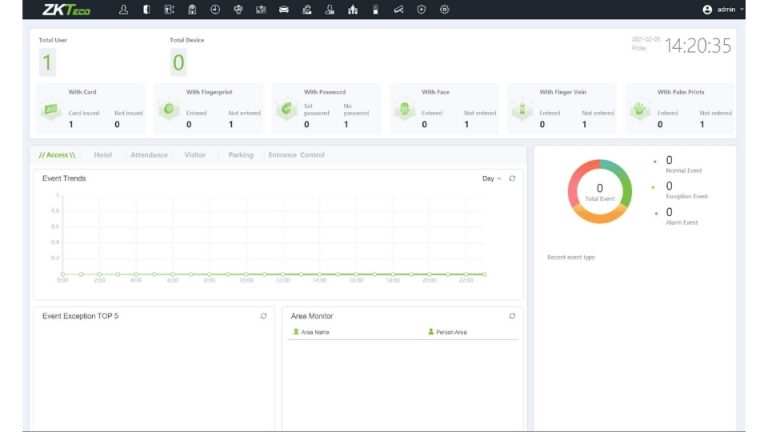
Task: Click the No password count
Action: point(346,124)
